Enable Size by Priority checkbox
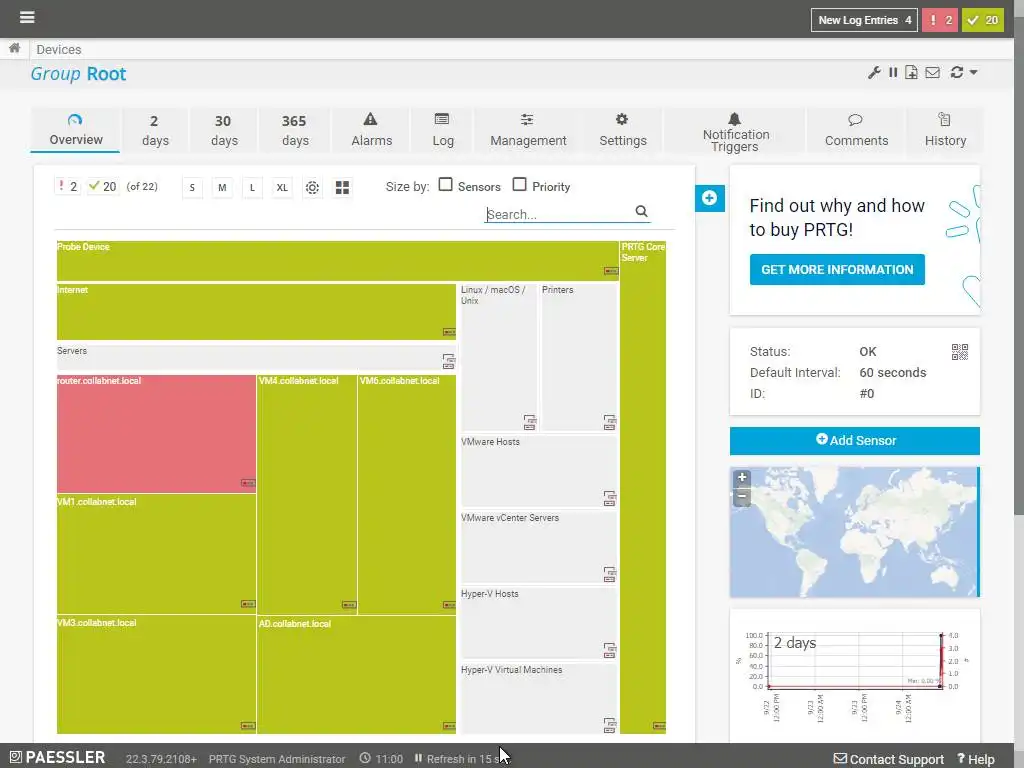1024x768 pixels. [x=519, y=185]
